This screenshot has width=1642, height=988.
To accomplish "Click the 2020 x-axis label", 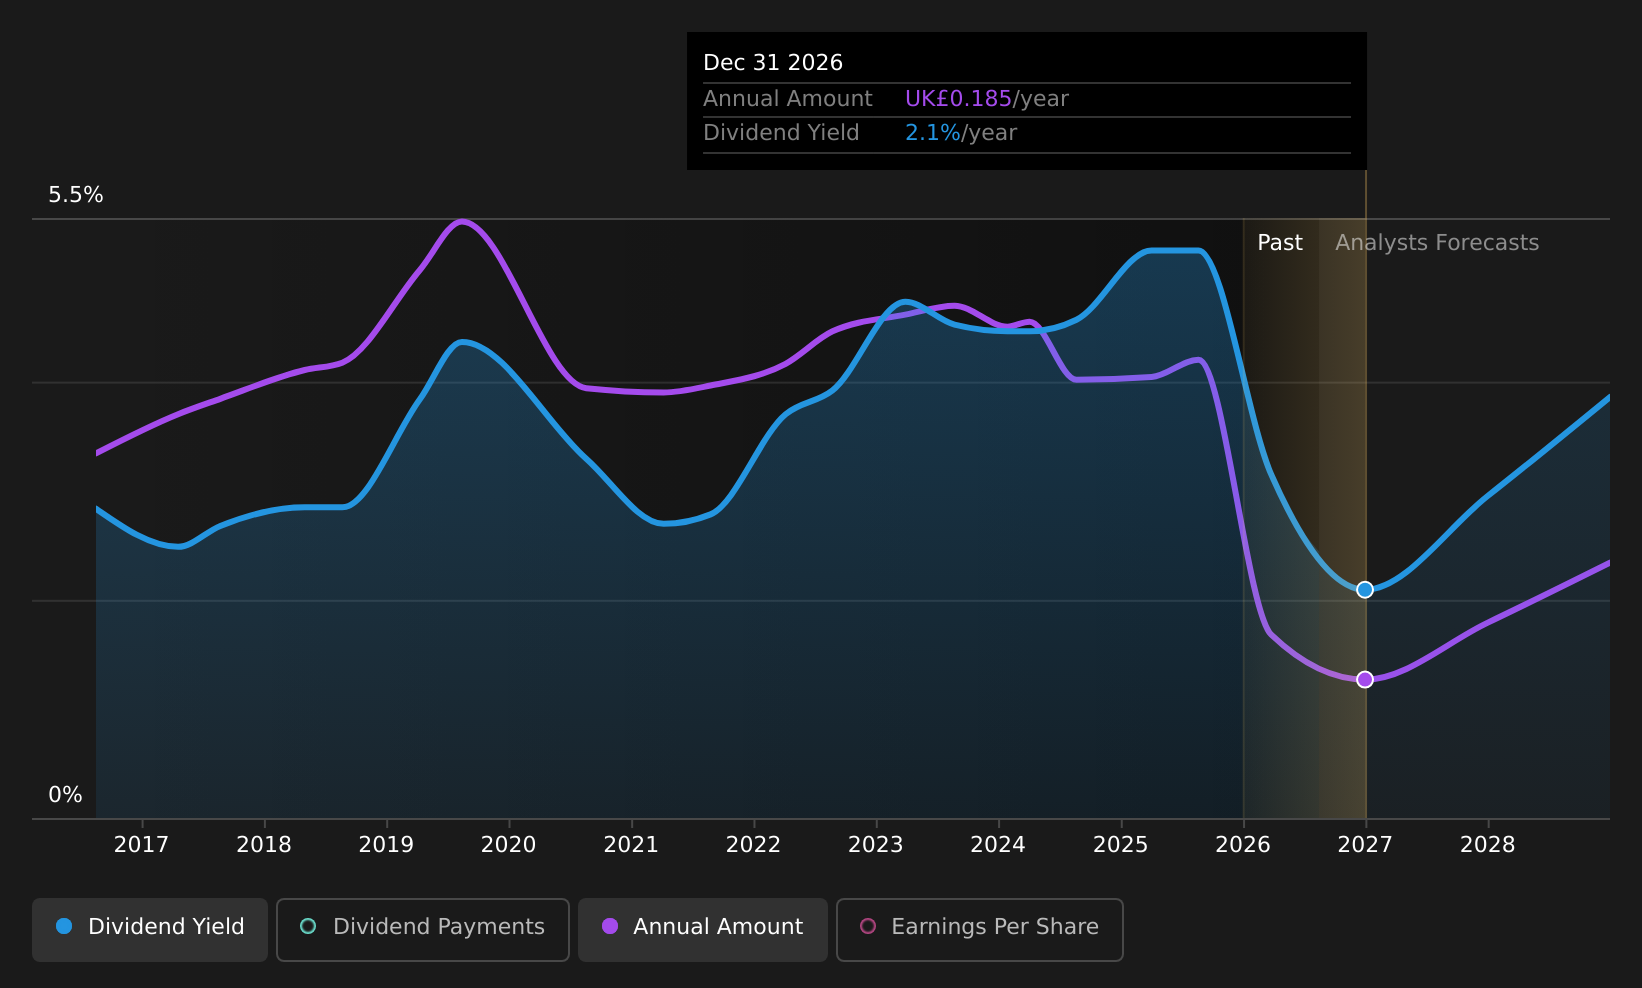I will [x=509, y=845].
